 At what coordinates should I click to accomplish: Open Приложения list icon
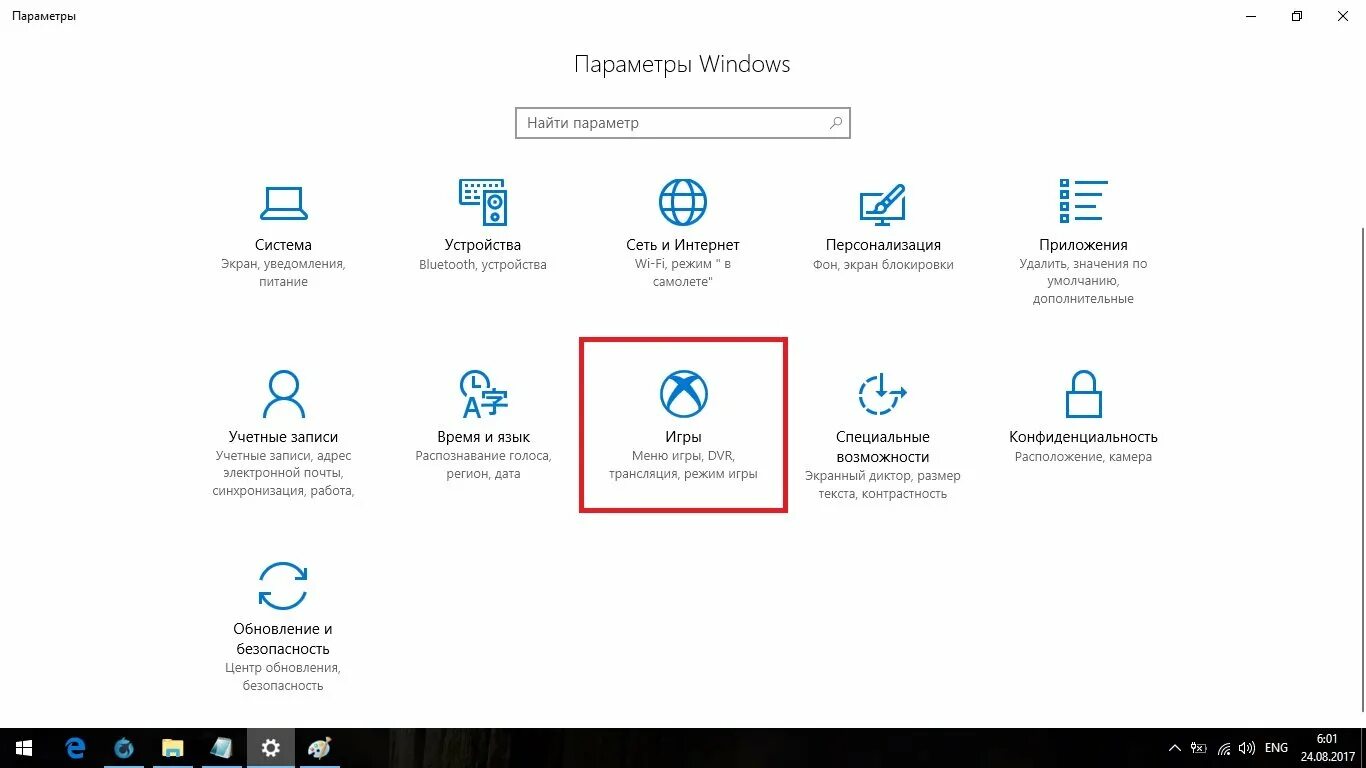(x=1083, y=201)
